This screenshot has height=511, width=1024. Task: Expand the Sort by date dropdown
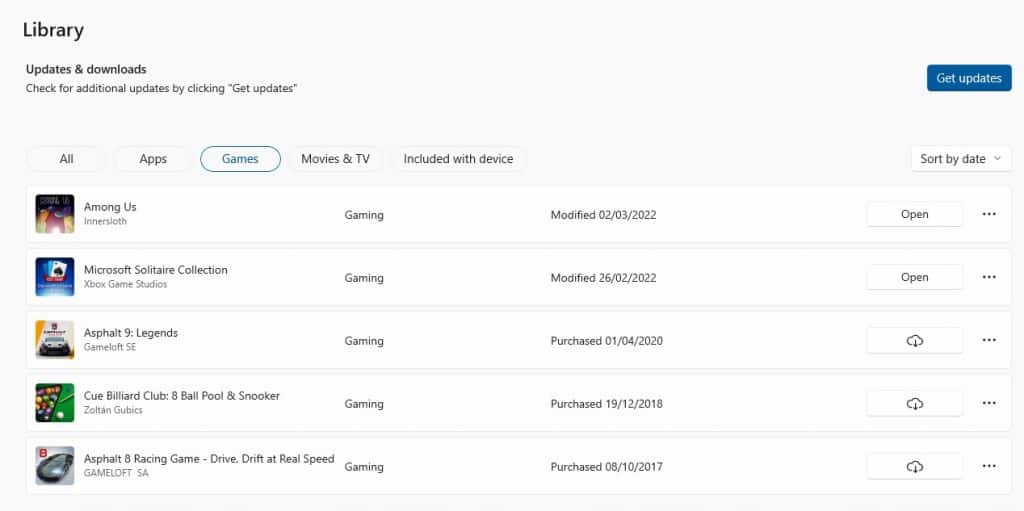pos(961,159)
